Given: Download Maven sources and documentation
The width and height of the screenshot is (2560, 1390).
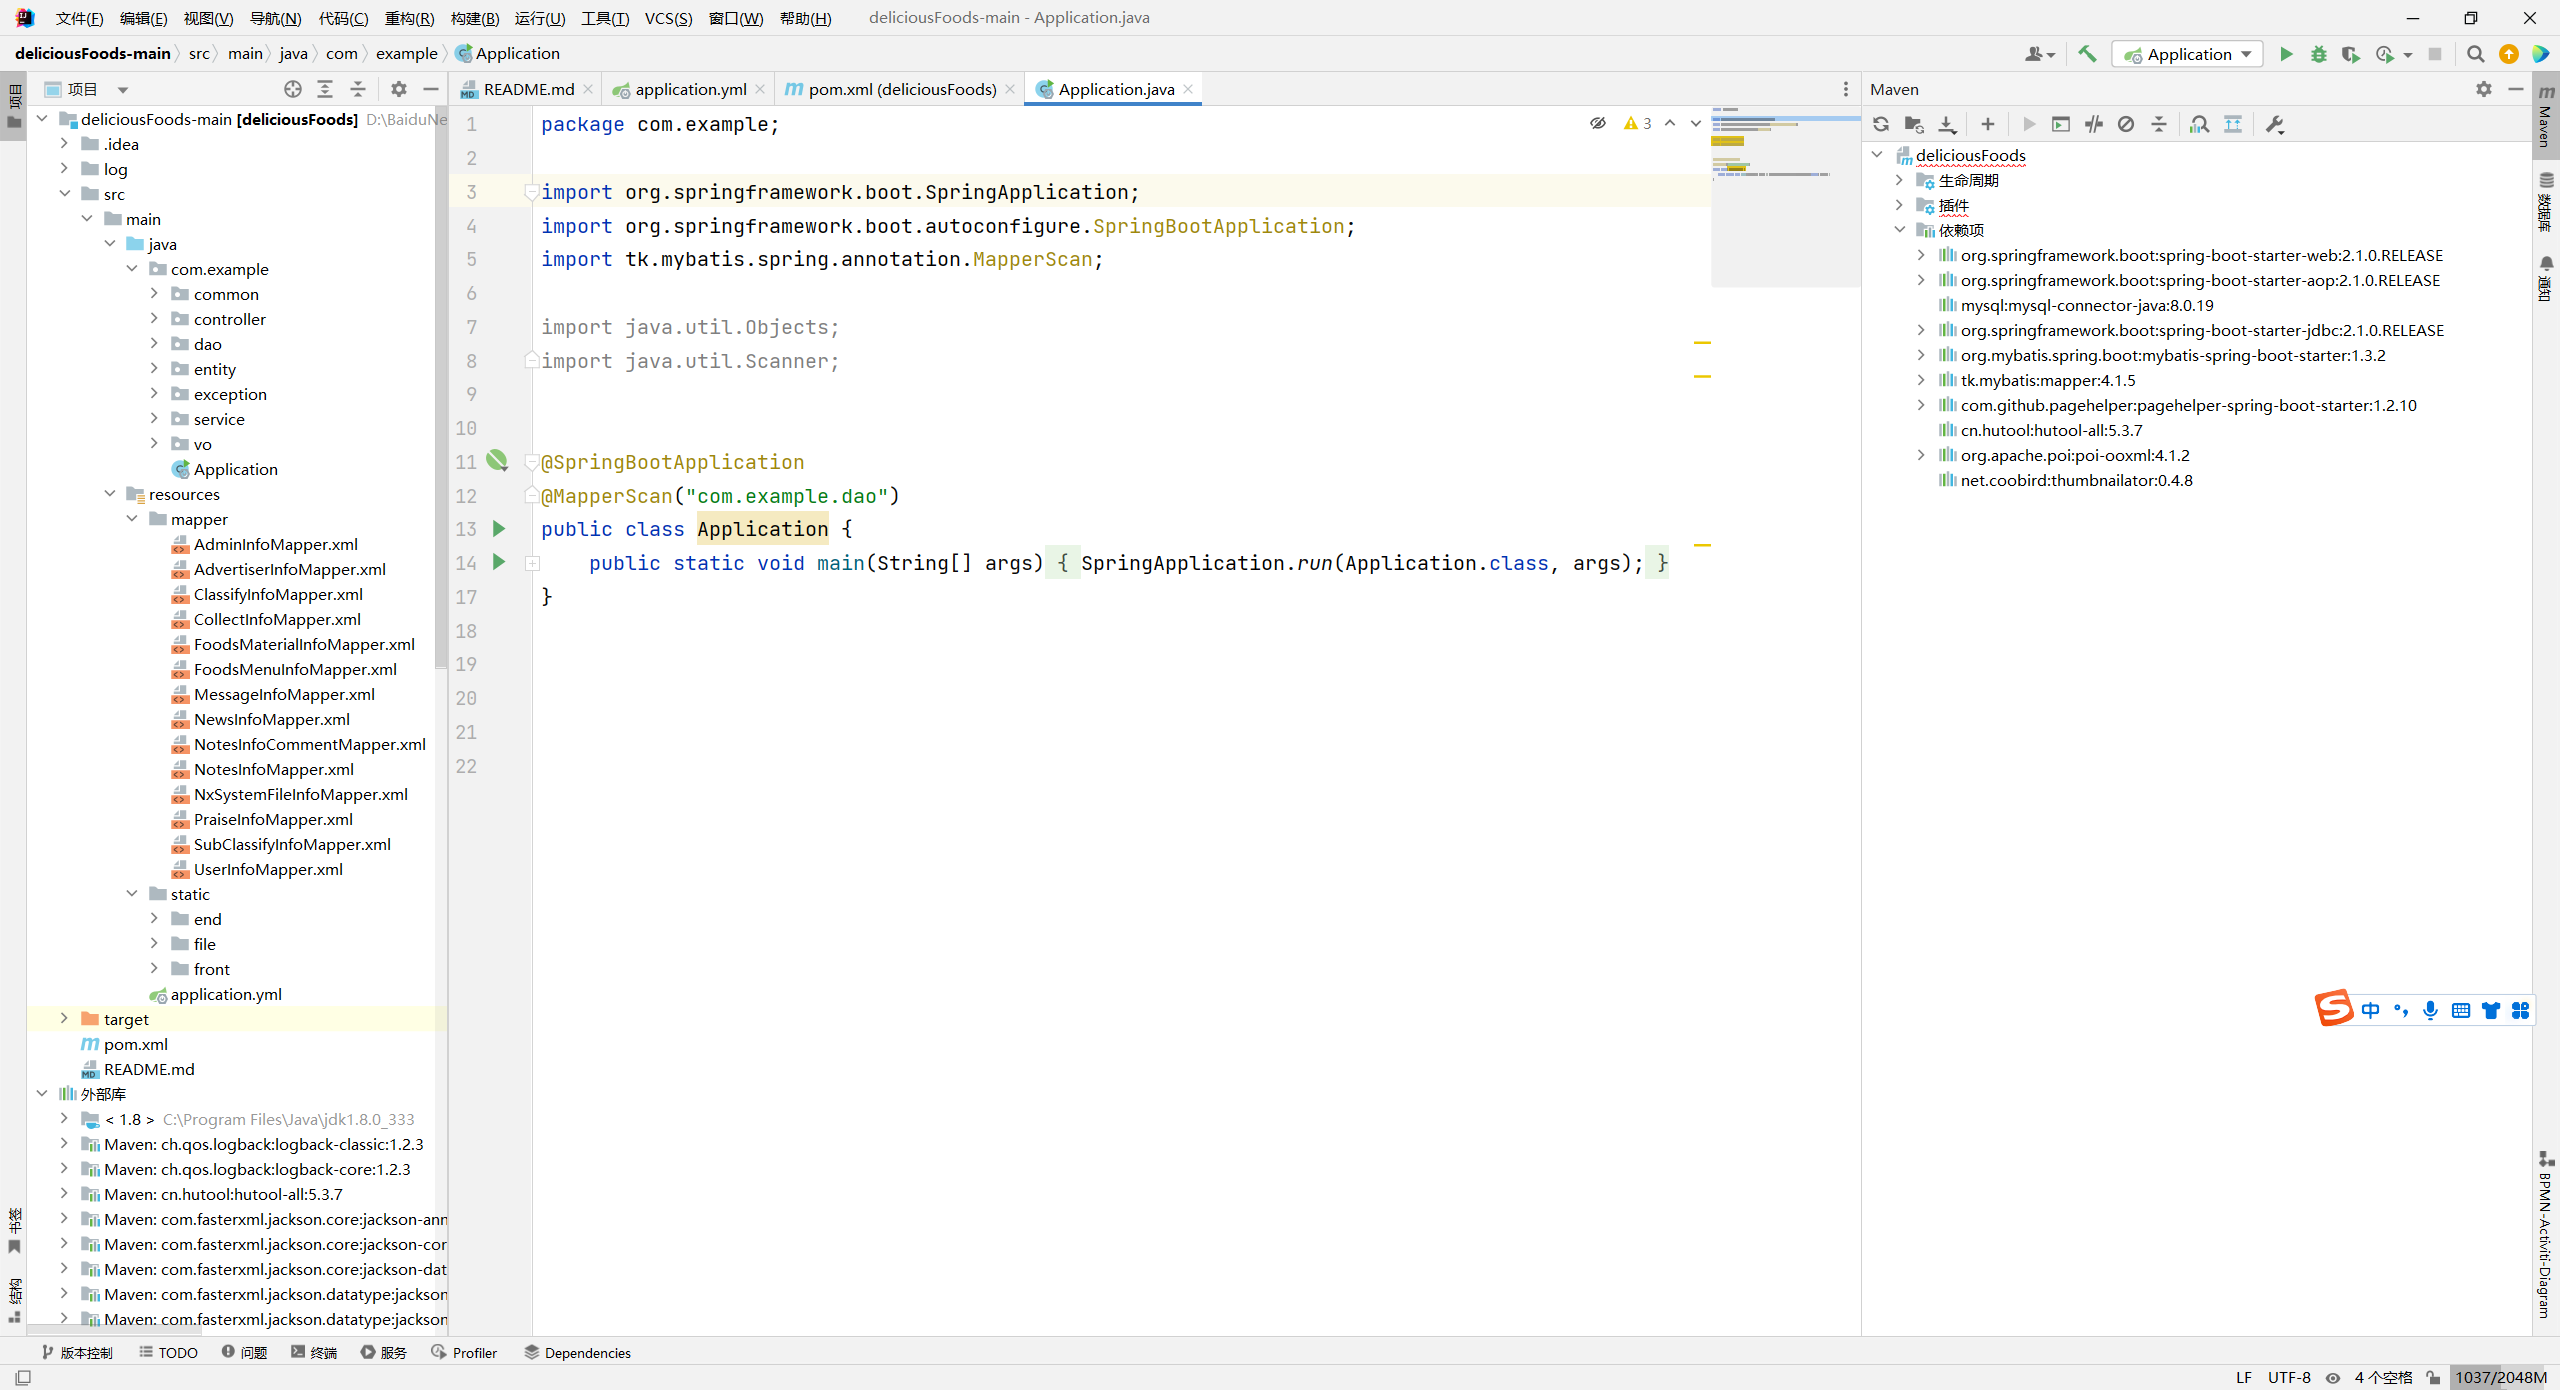Looking at the screenshot, I should 1947,124.
